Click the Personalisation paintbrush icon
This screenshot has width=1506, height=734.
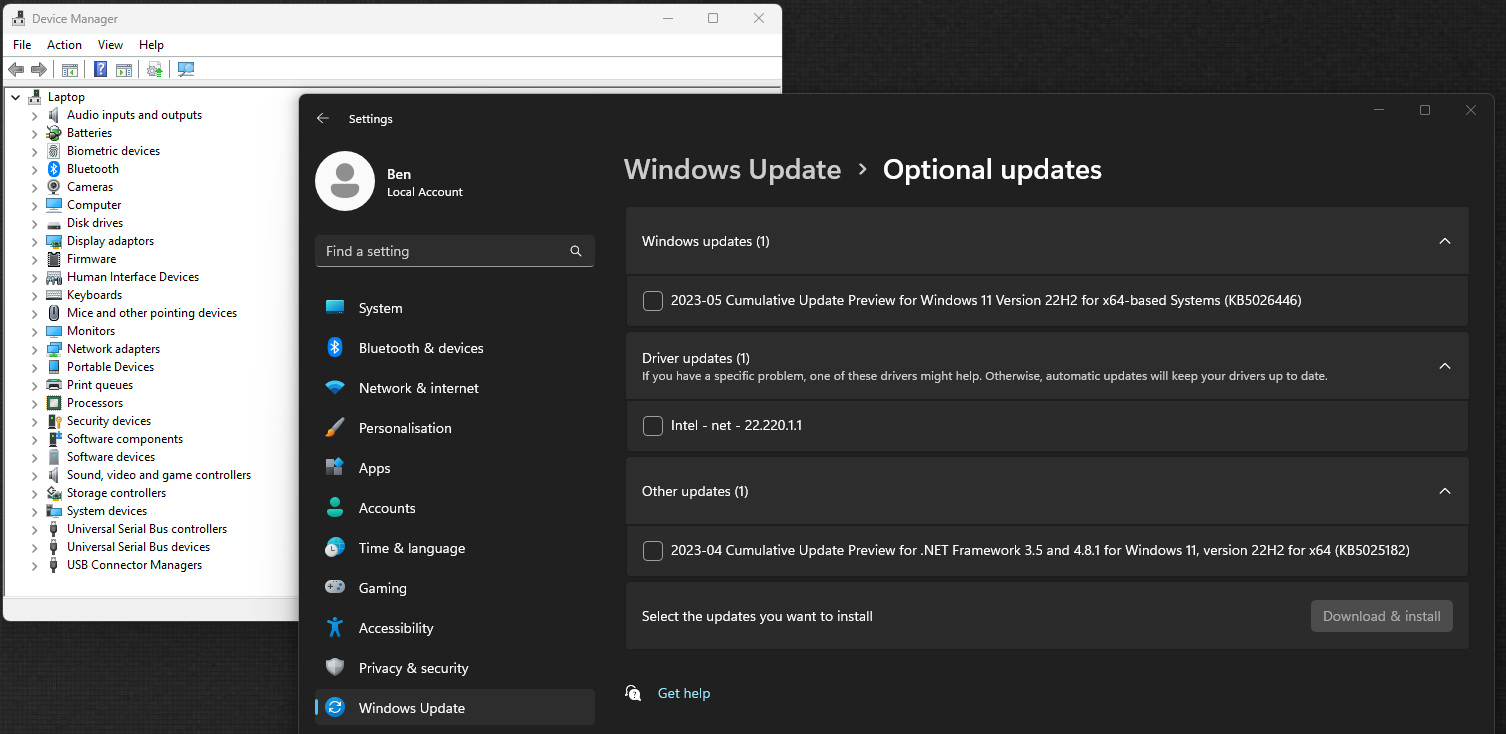pyautogui.click(x=335, y=428)
